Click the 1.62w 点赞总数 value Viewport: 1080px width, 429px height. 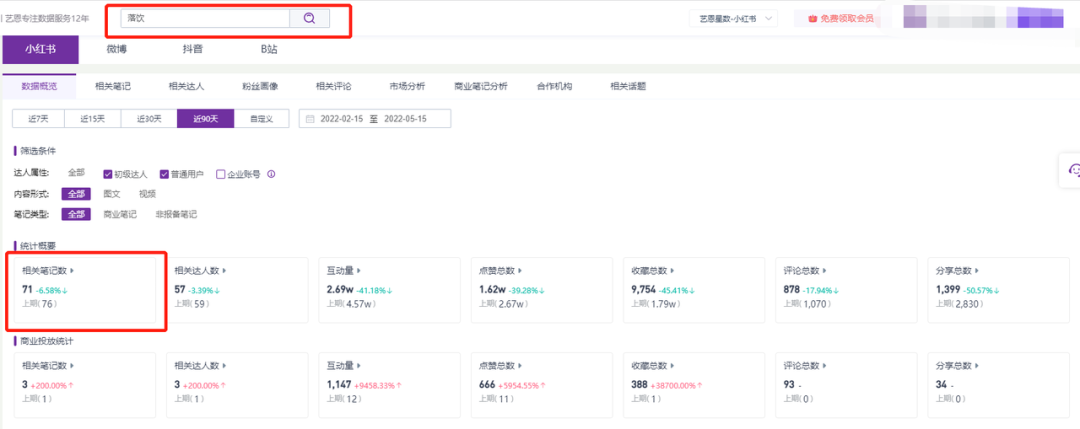point(492,290)
